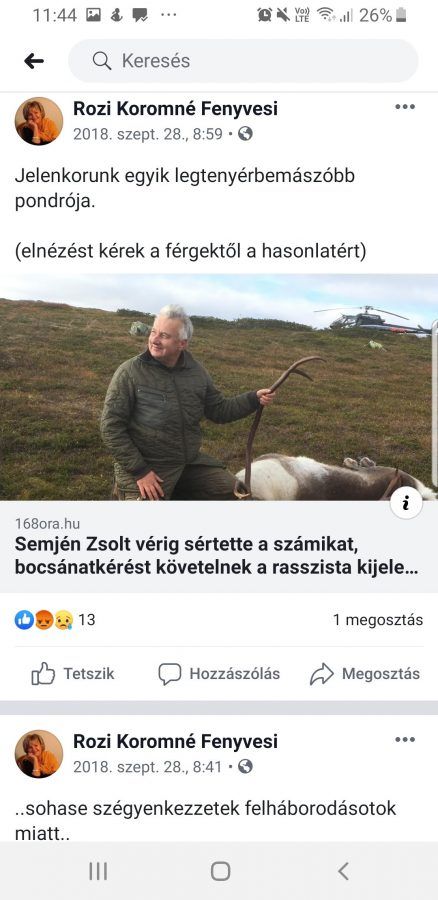Tap the public globe icon on 8:59 post
The image size is (438, 900).
click(245, 134)
